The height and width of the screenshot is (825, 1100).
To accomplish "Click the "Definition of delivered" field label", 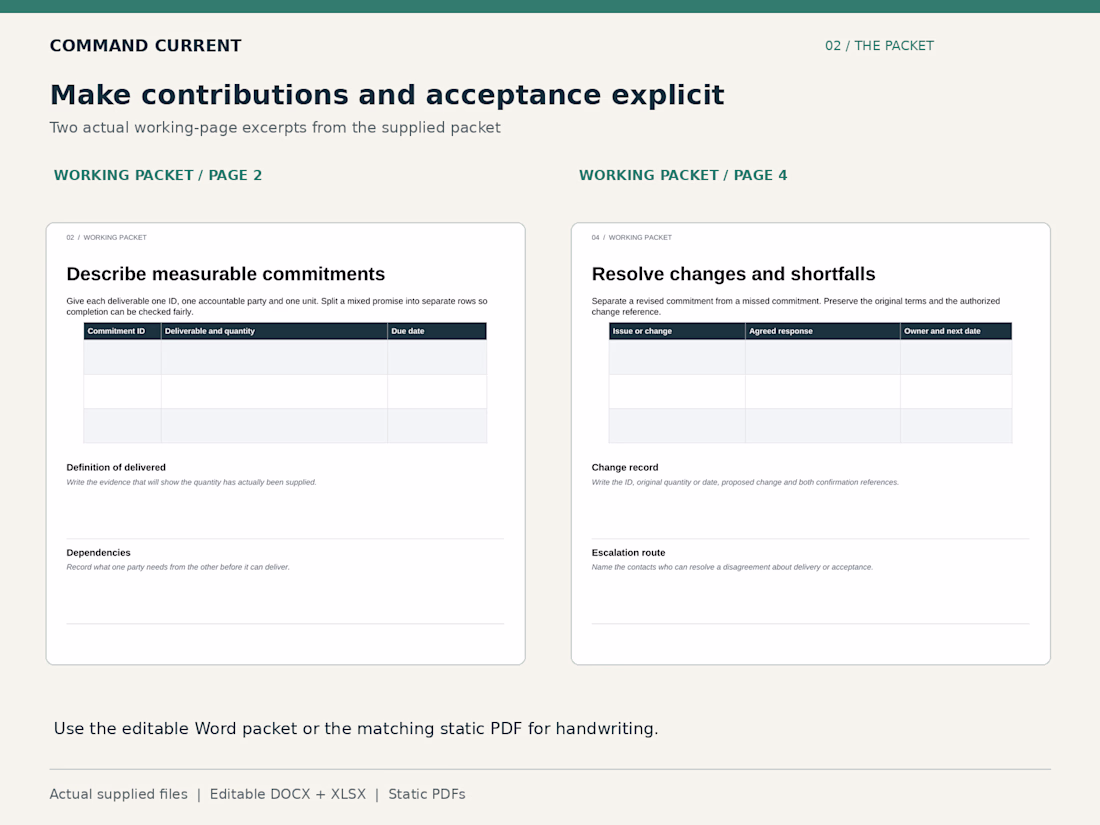I will pyautogui.click(x=116, y=467).
